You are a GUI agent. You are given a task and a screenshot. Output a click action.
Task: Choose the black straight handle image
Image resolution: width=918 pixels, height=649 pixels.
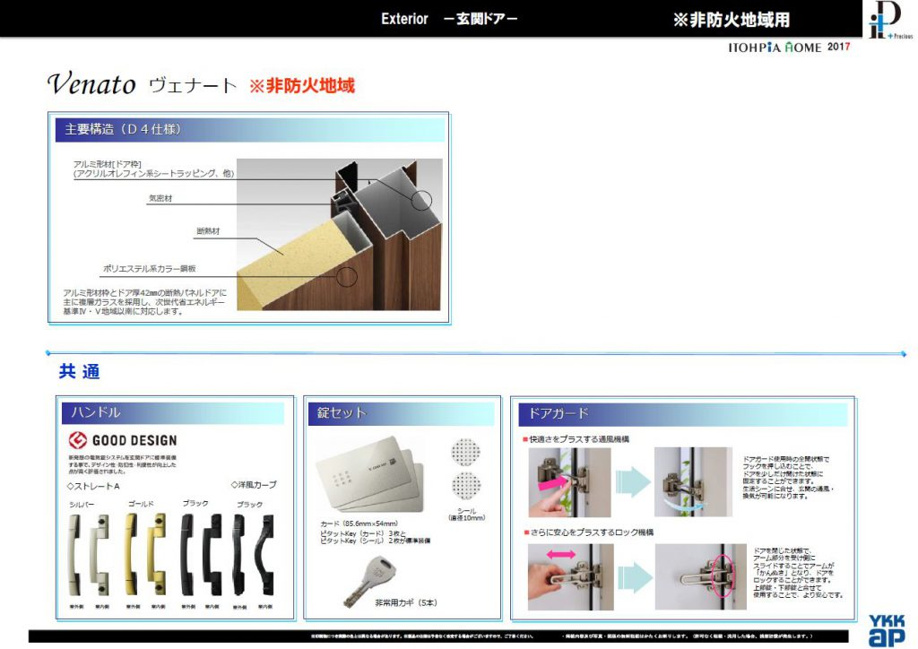point(201,554)
